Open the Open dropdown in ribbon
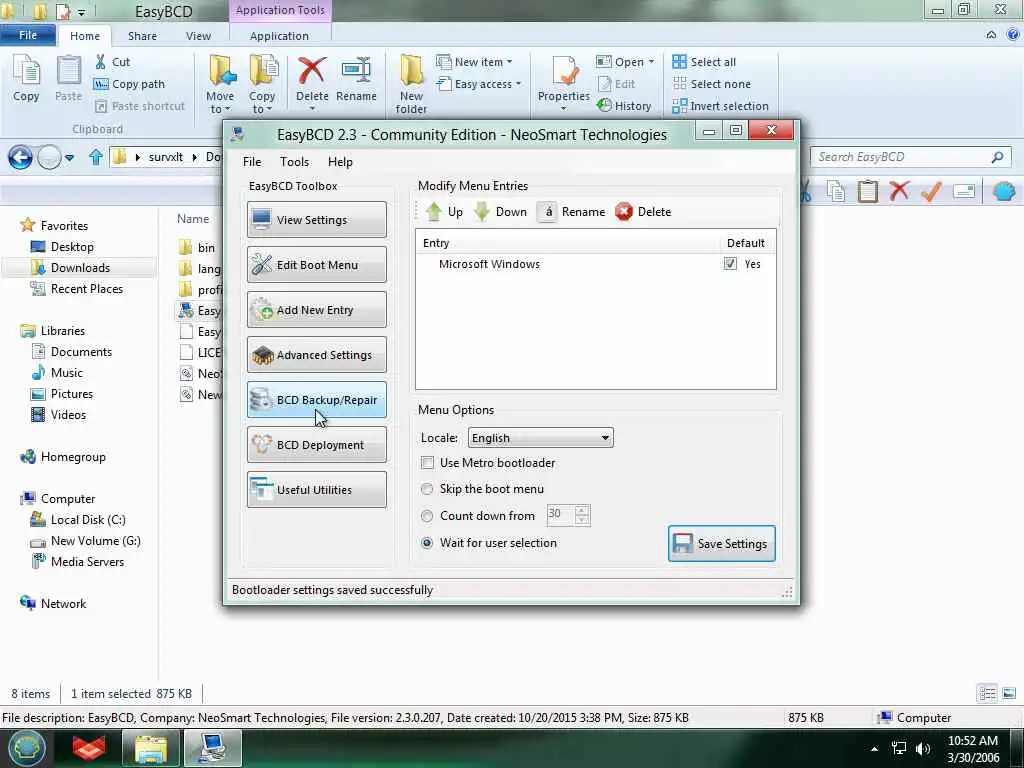The image size is (1024, 768). [x=625, y=62]
